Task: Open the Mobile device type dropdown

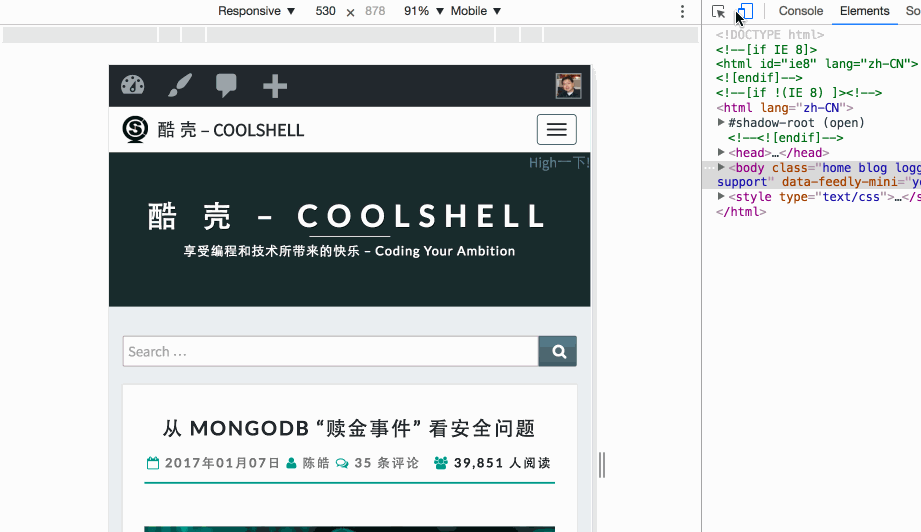Action: click(x=475, y=11)
